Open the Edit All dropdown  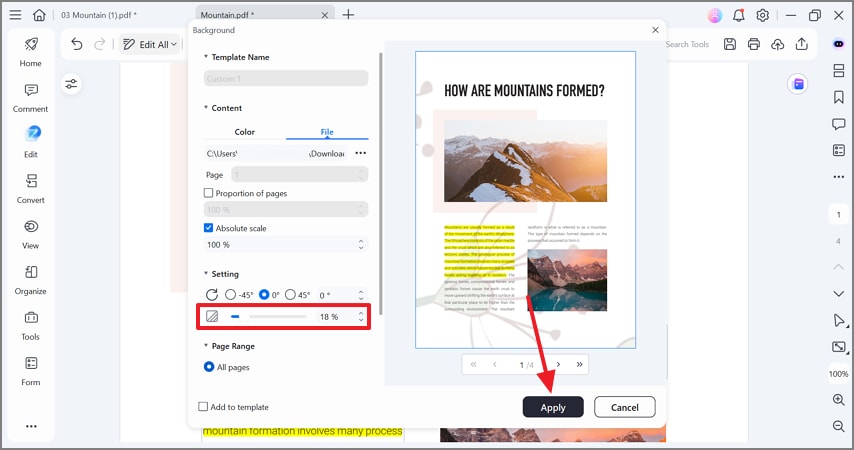pos(151,44)
